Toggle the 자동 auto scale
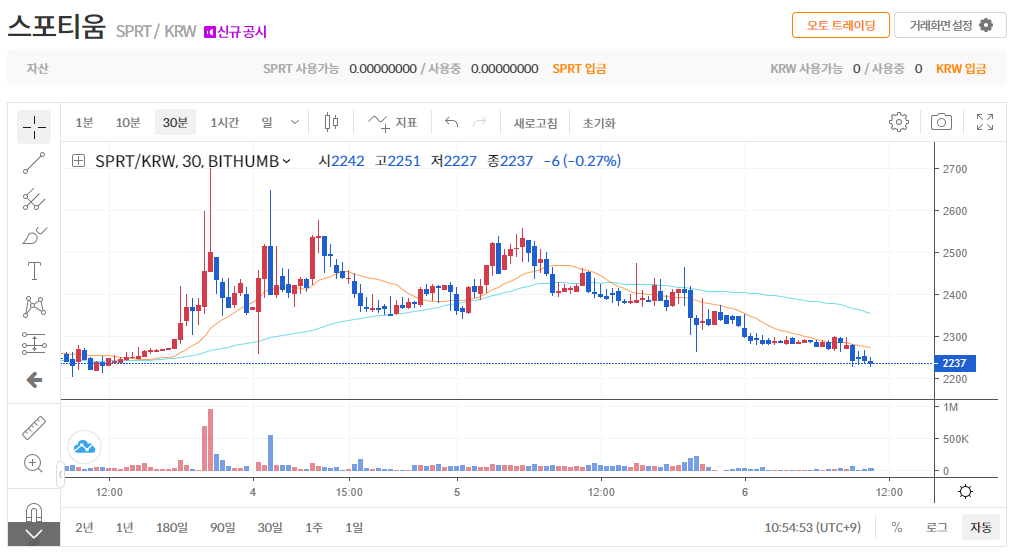This screenshot has width=1013, height=556. pyautogui.click(x=981, y=528)
